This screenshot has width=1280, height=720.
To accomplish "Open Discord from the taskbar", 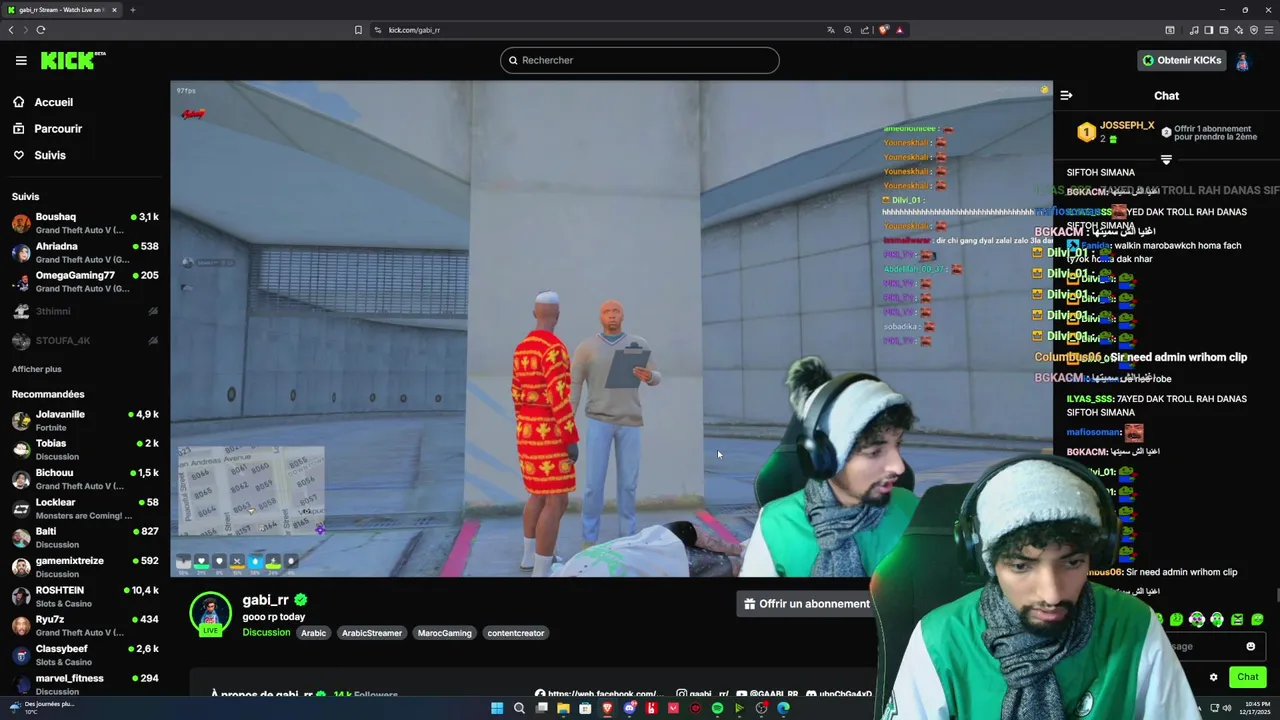I will coord(629,708).
